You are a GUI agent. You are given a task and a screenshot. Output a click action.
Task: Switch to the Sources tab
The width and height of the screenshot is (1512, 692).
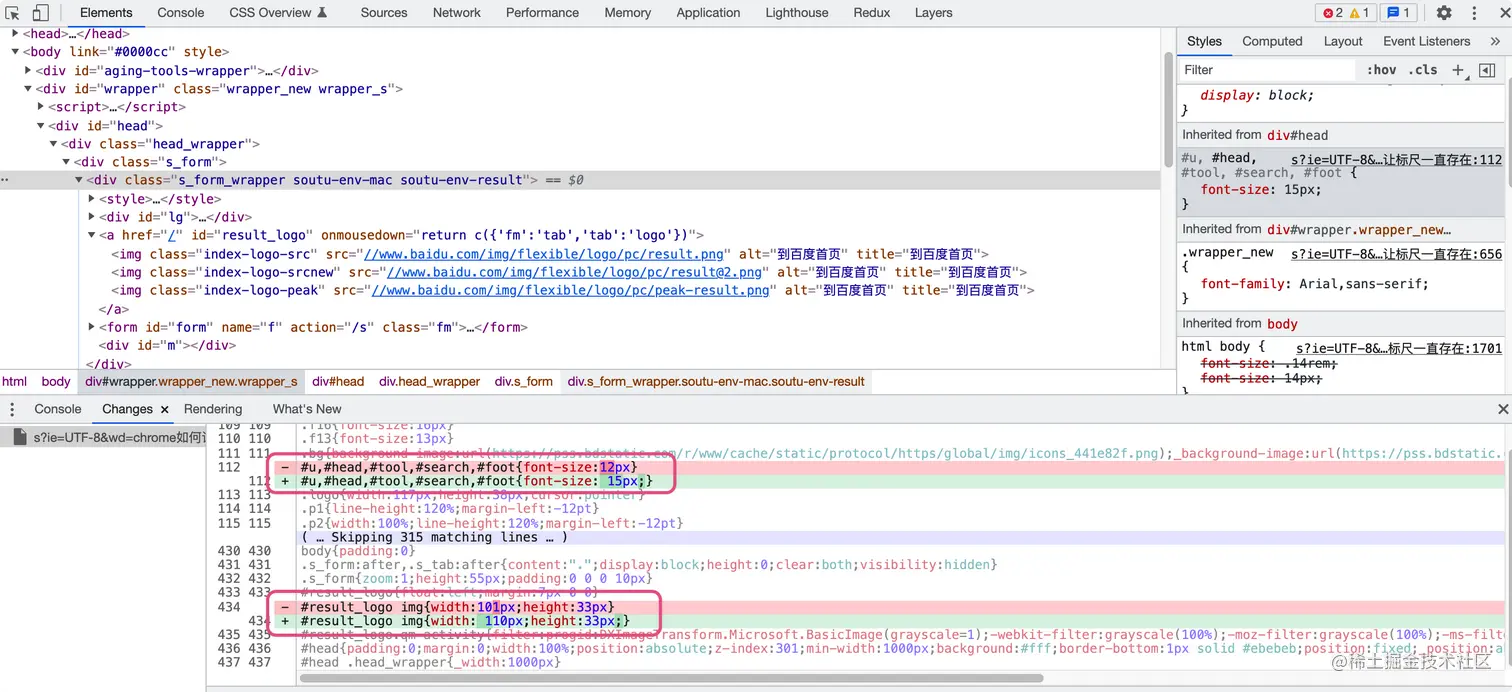click(384, 13)
